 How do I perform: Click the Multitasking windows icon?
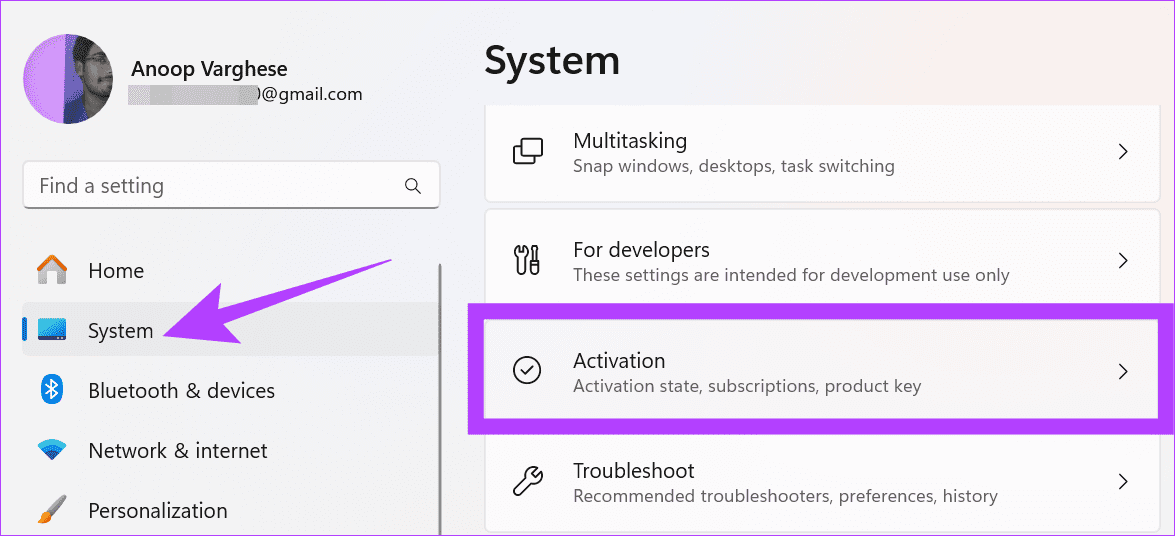click(x=527, y=151)
